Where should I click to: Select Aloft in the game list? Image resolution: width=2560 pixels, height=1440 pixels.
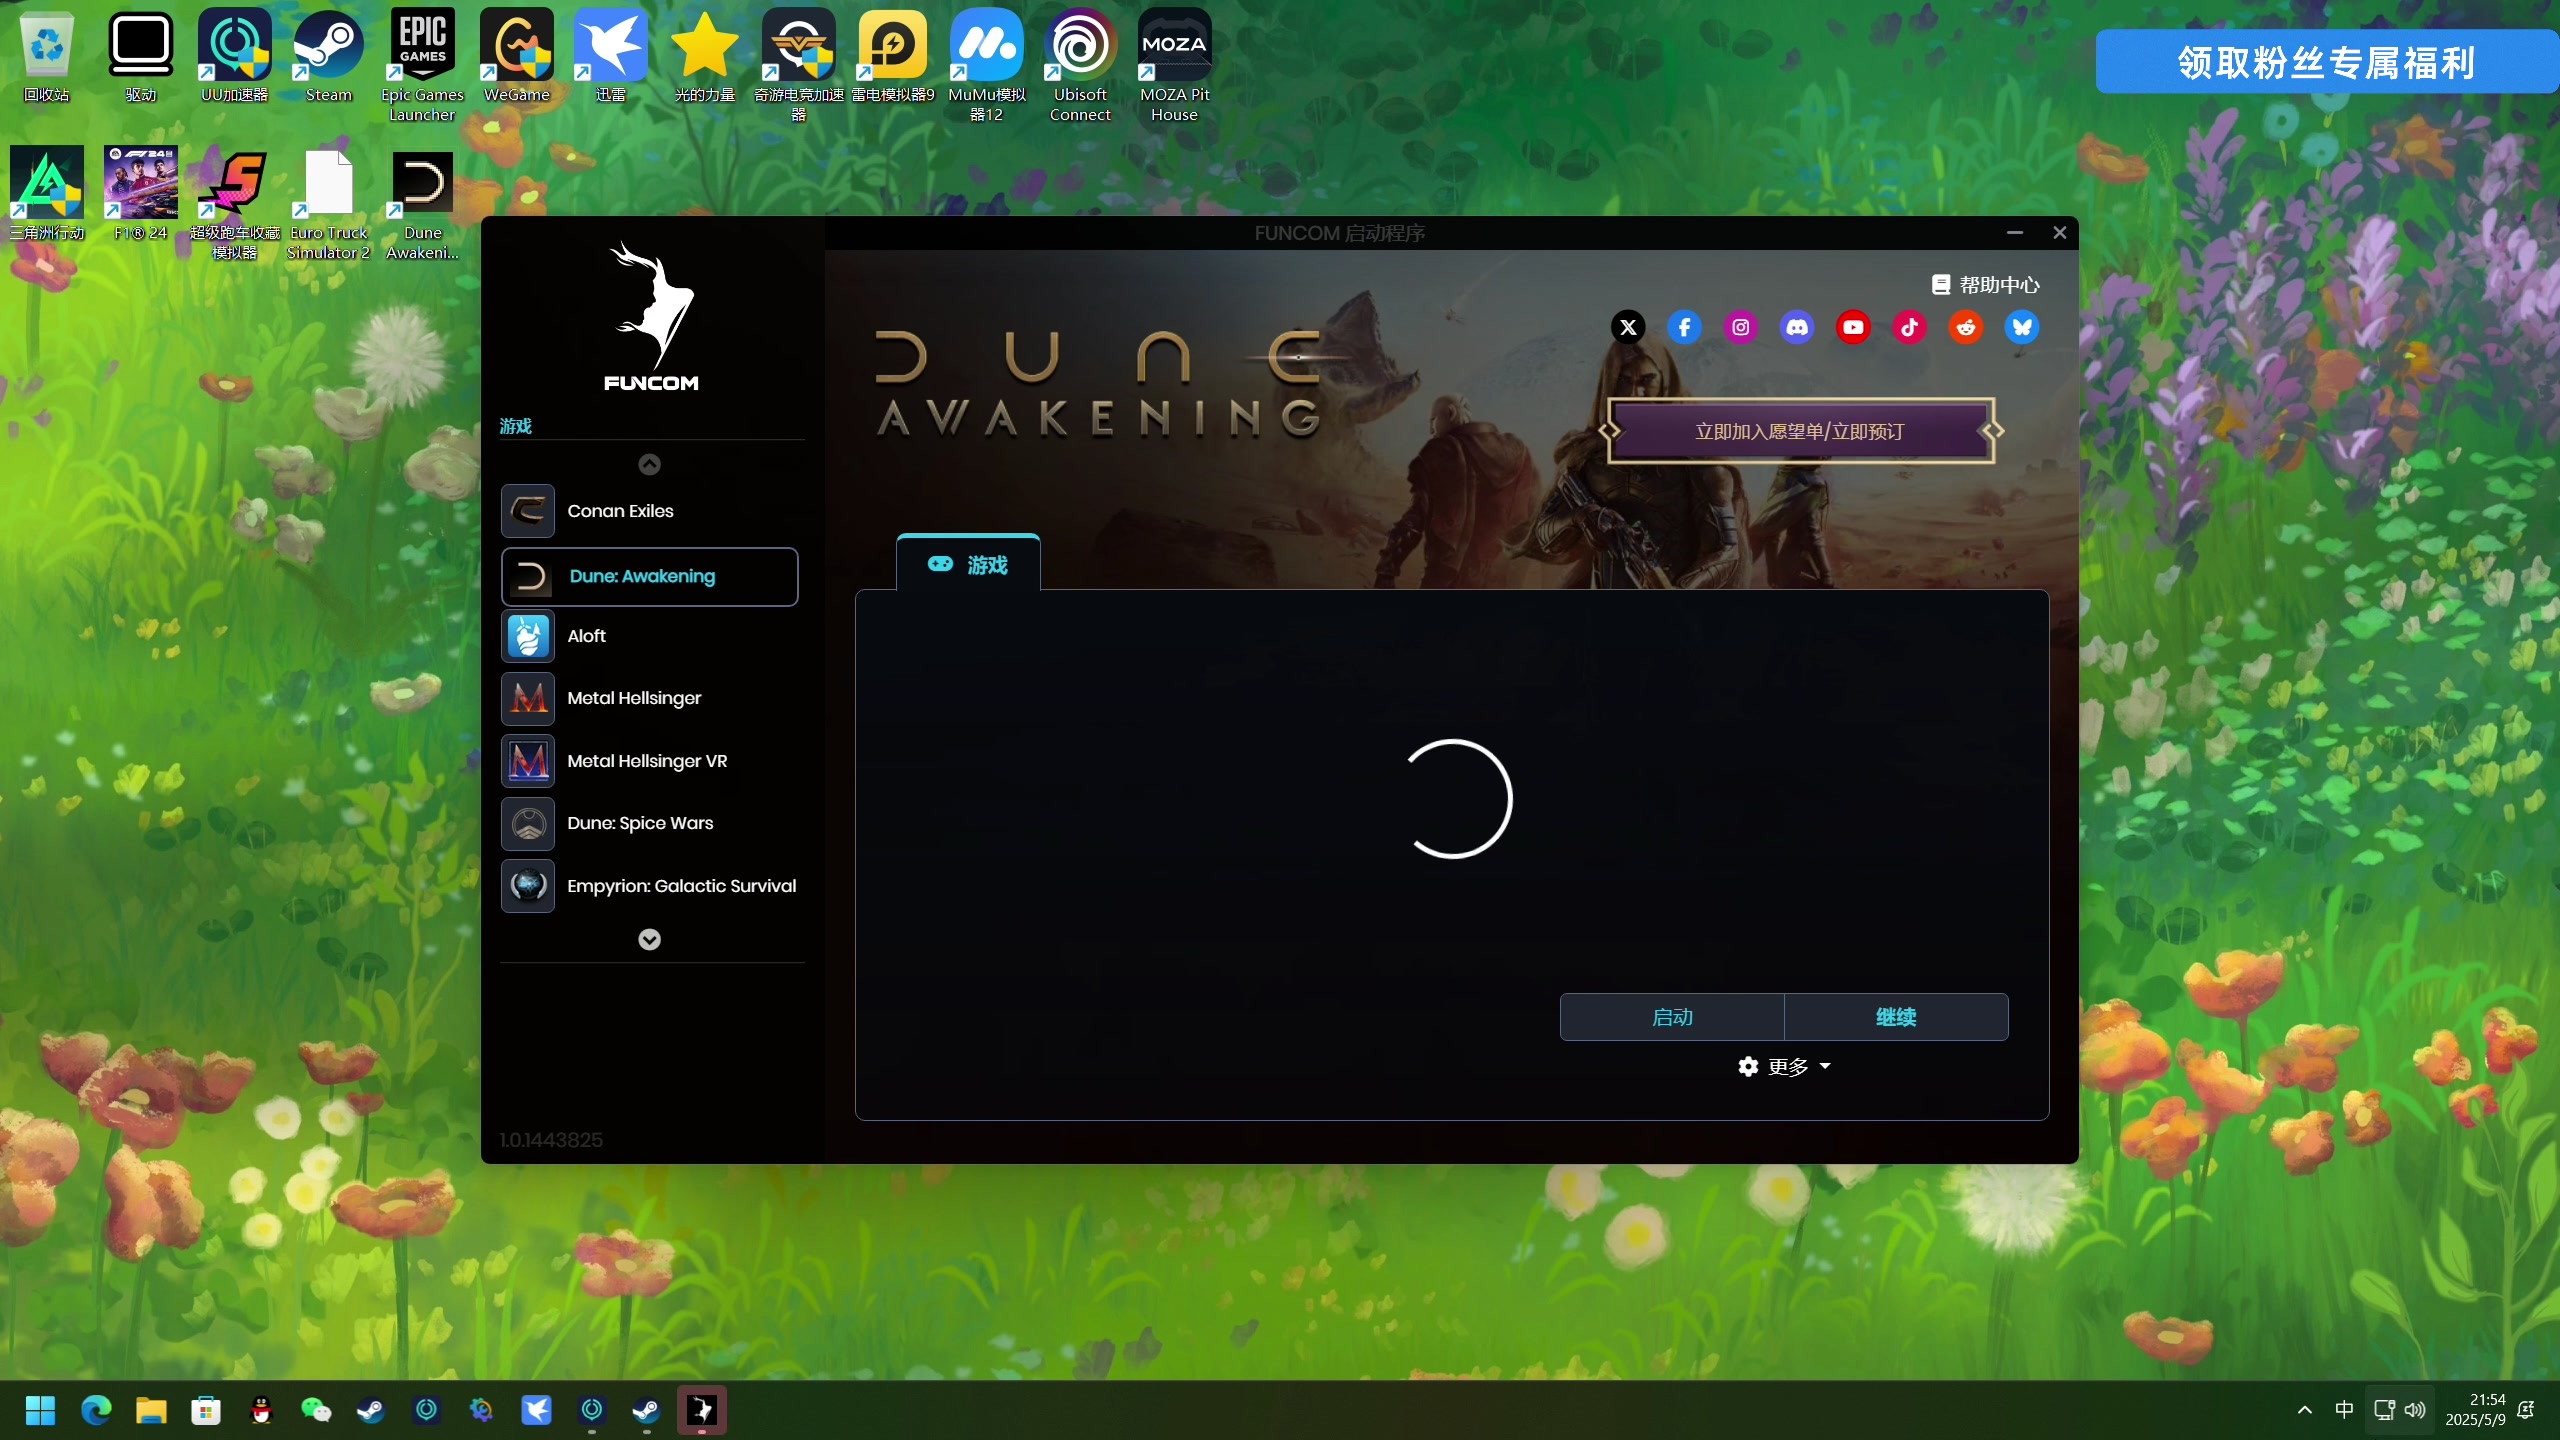coord(650,636)
